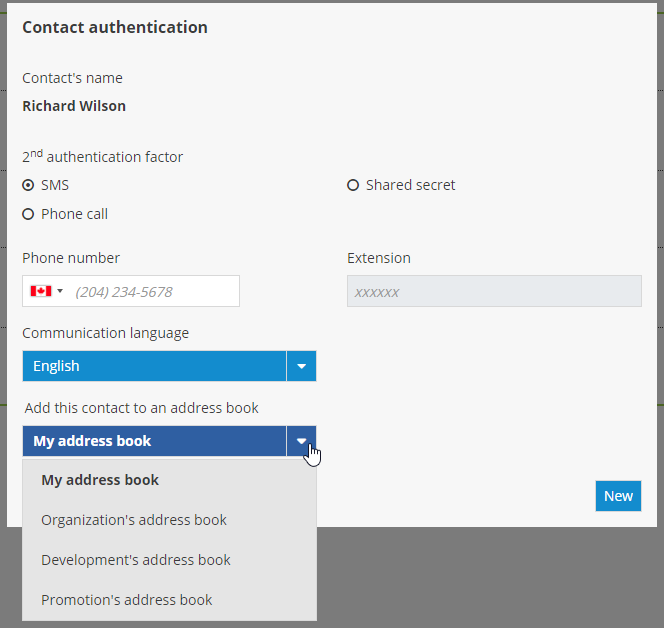664x628 pixels.
Task: Select the Shared secret radio button
Action: (x=353, y=185)
